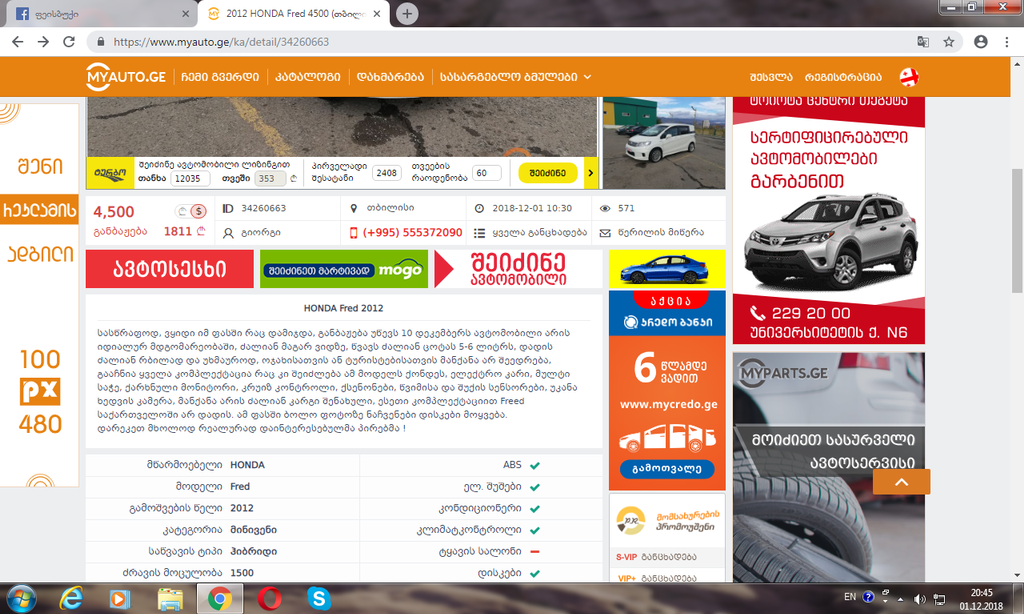The image size is (1024, 614).
Task: Switch price to dollars
Action: [x=199, y=211]
